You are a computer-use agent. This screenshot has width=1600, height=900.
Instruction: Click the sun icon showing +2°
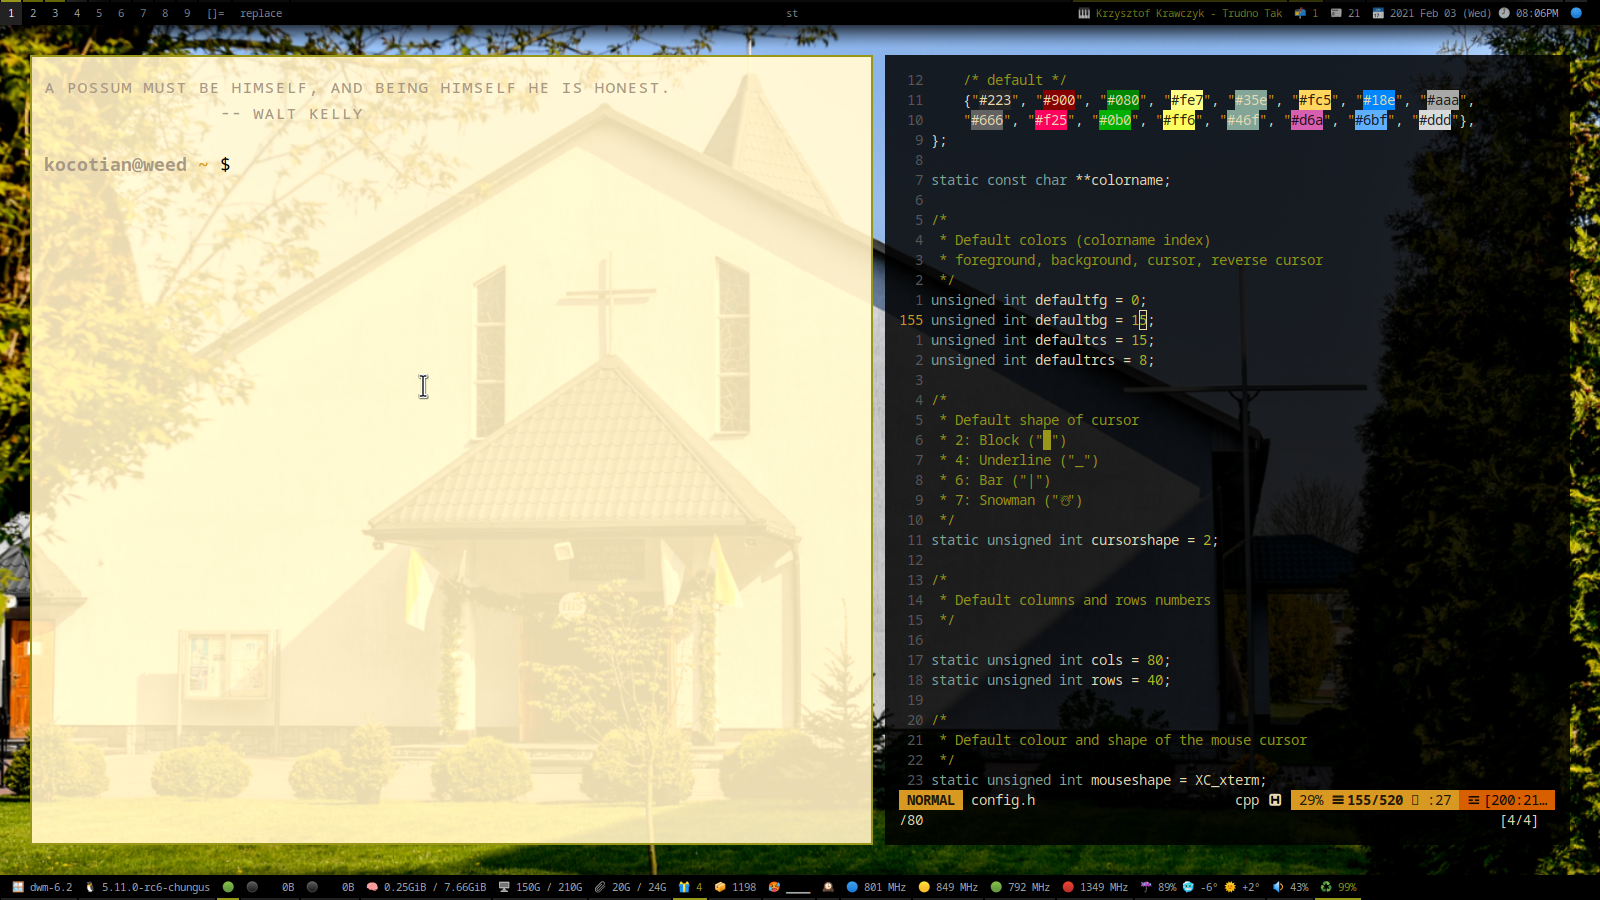[x=1230, y=887]
